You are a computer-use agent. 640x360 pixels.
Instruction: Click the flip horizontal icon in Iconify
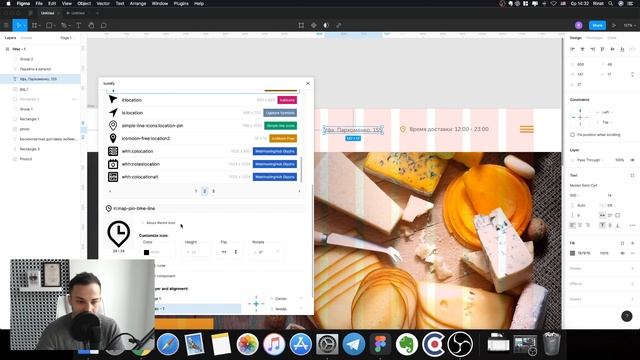(x=224, y=252)
